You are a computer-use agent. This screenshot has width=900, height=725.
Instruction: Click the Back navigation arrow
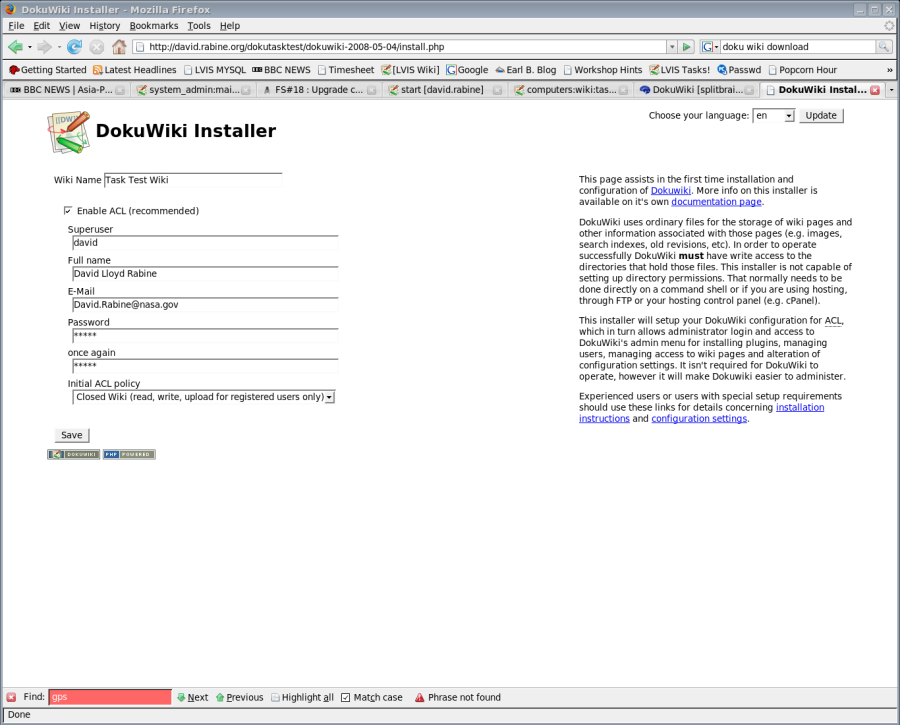pyautogui.click(x=14, y=46)
